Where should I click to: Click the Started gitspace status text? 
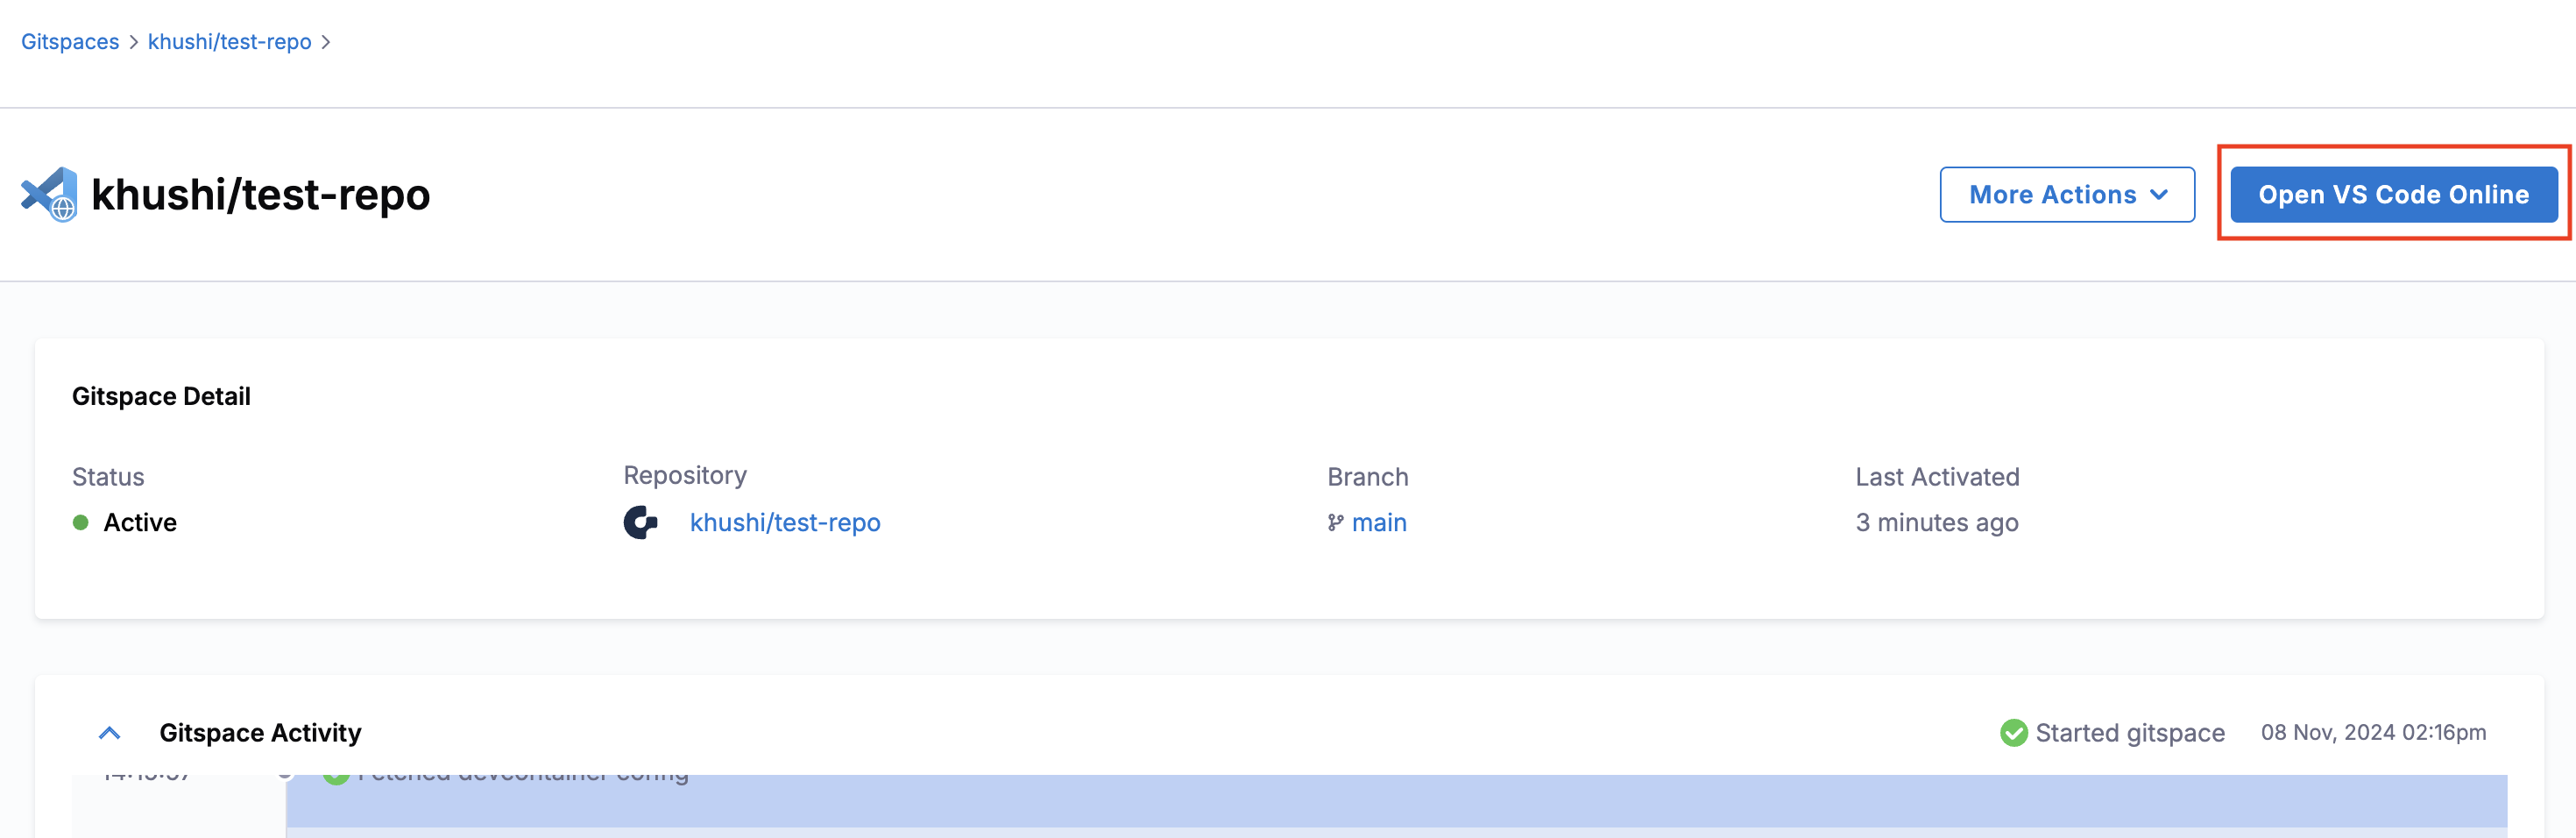coord(2129,733)
